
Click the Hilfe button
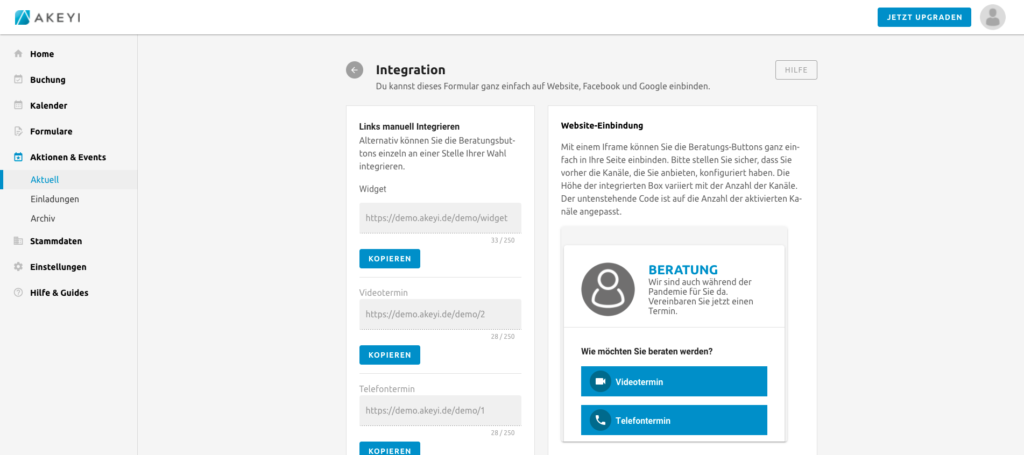pyautogui.click(x=796, y=70)
